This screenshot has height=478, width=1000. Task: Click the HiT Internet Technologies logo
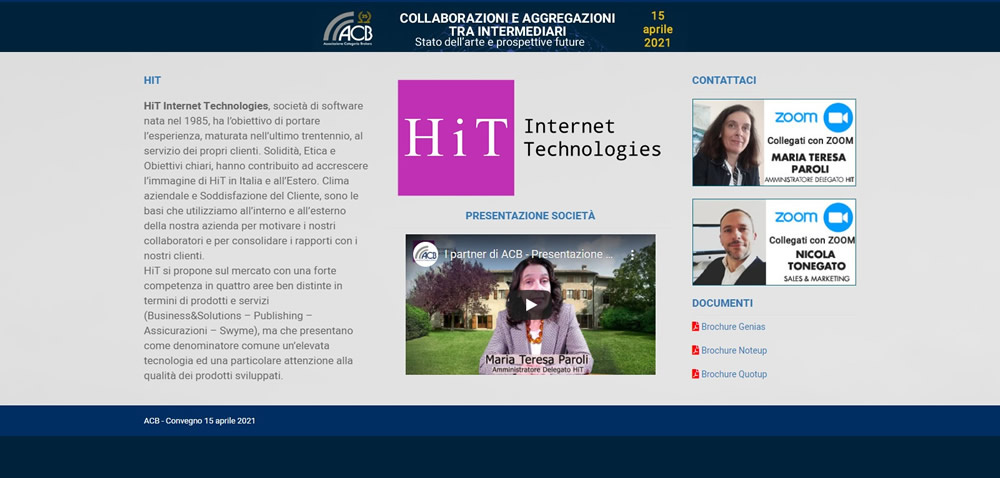[529, 138]
